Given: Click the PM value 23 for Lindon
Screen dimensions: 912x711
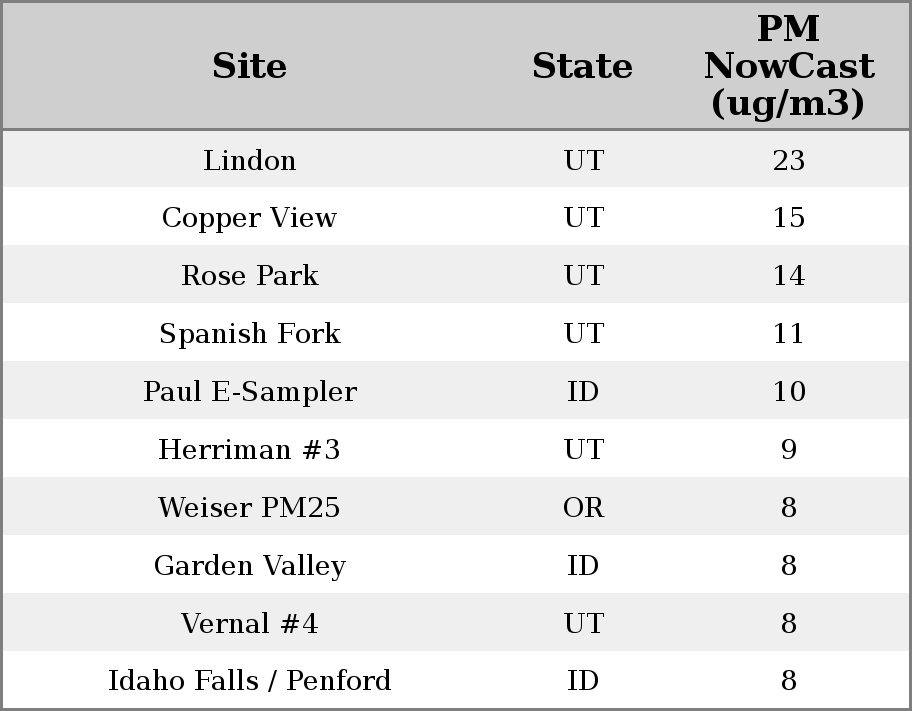Looking at the screenshot, I should [788, 160].
